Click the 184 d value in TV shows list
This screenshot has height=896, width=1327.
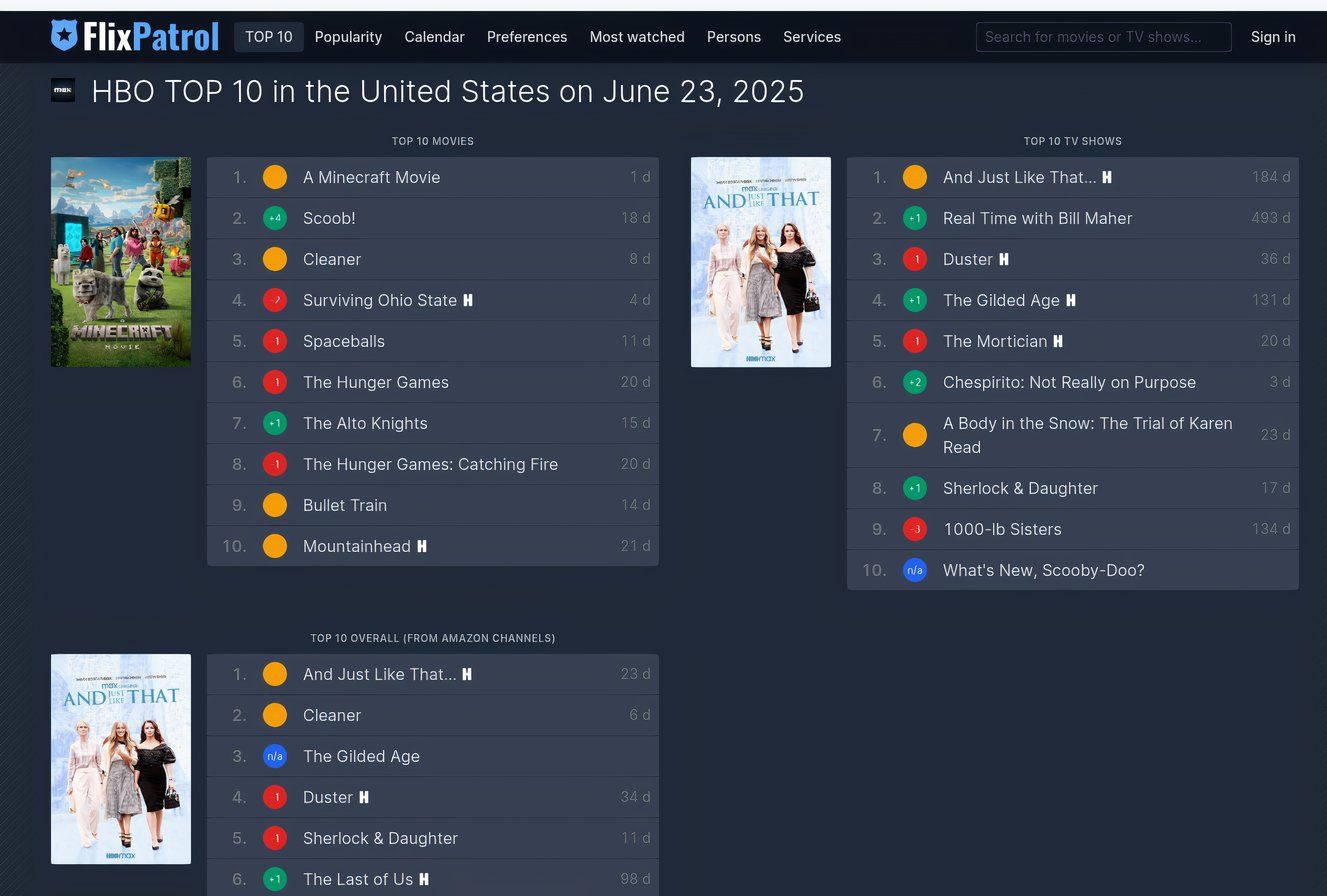[1271, 177]
